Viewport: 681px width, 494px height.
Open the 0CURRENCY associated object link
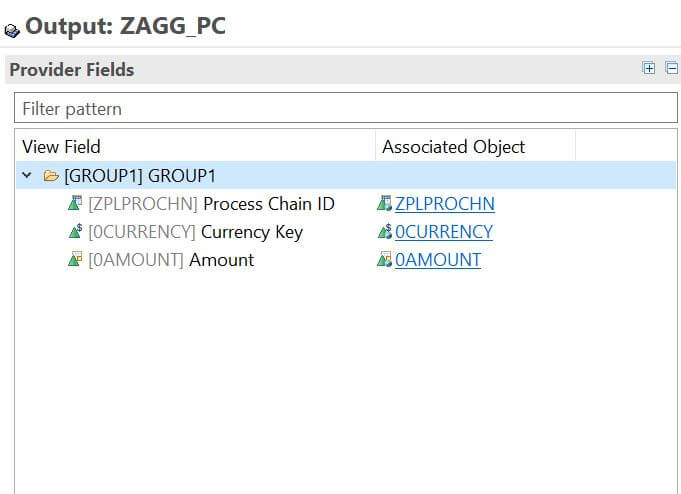(x=444, y=232)
